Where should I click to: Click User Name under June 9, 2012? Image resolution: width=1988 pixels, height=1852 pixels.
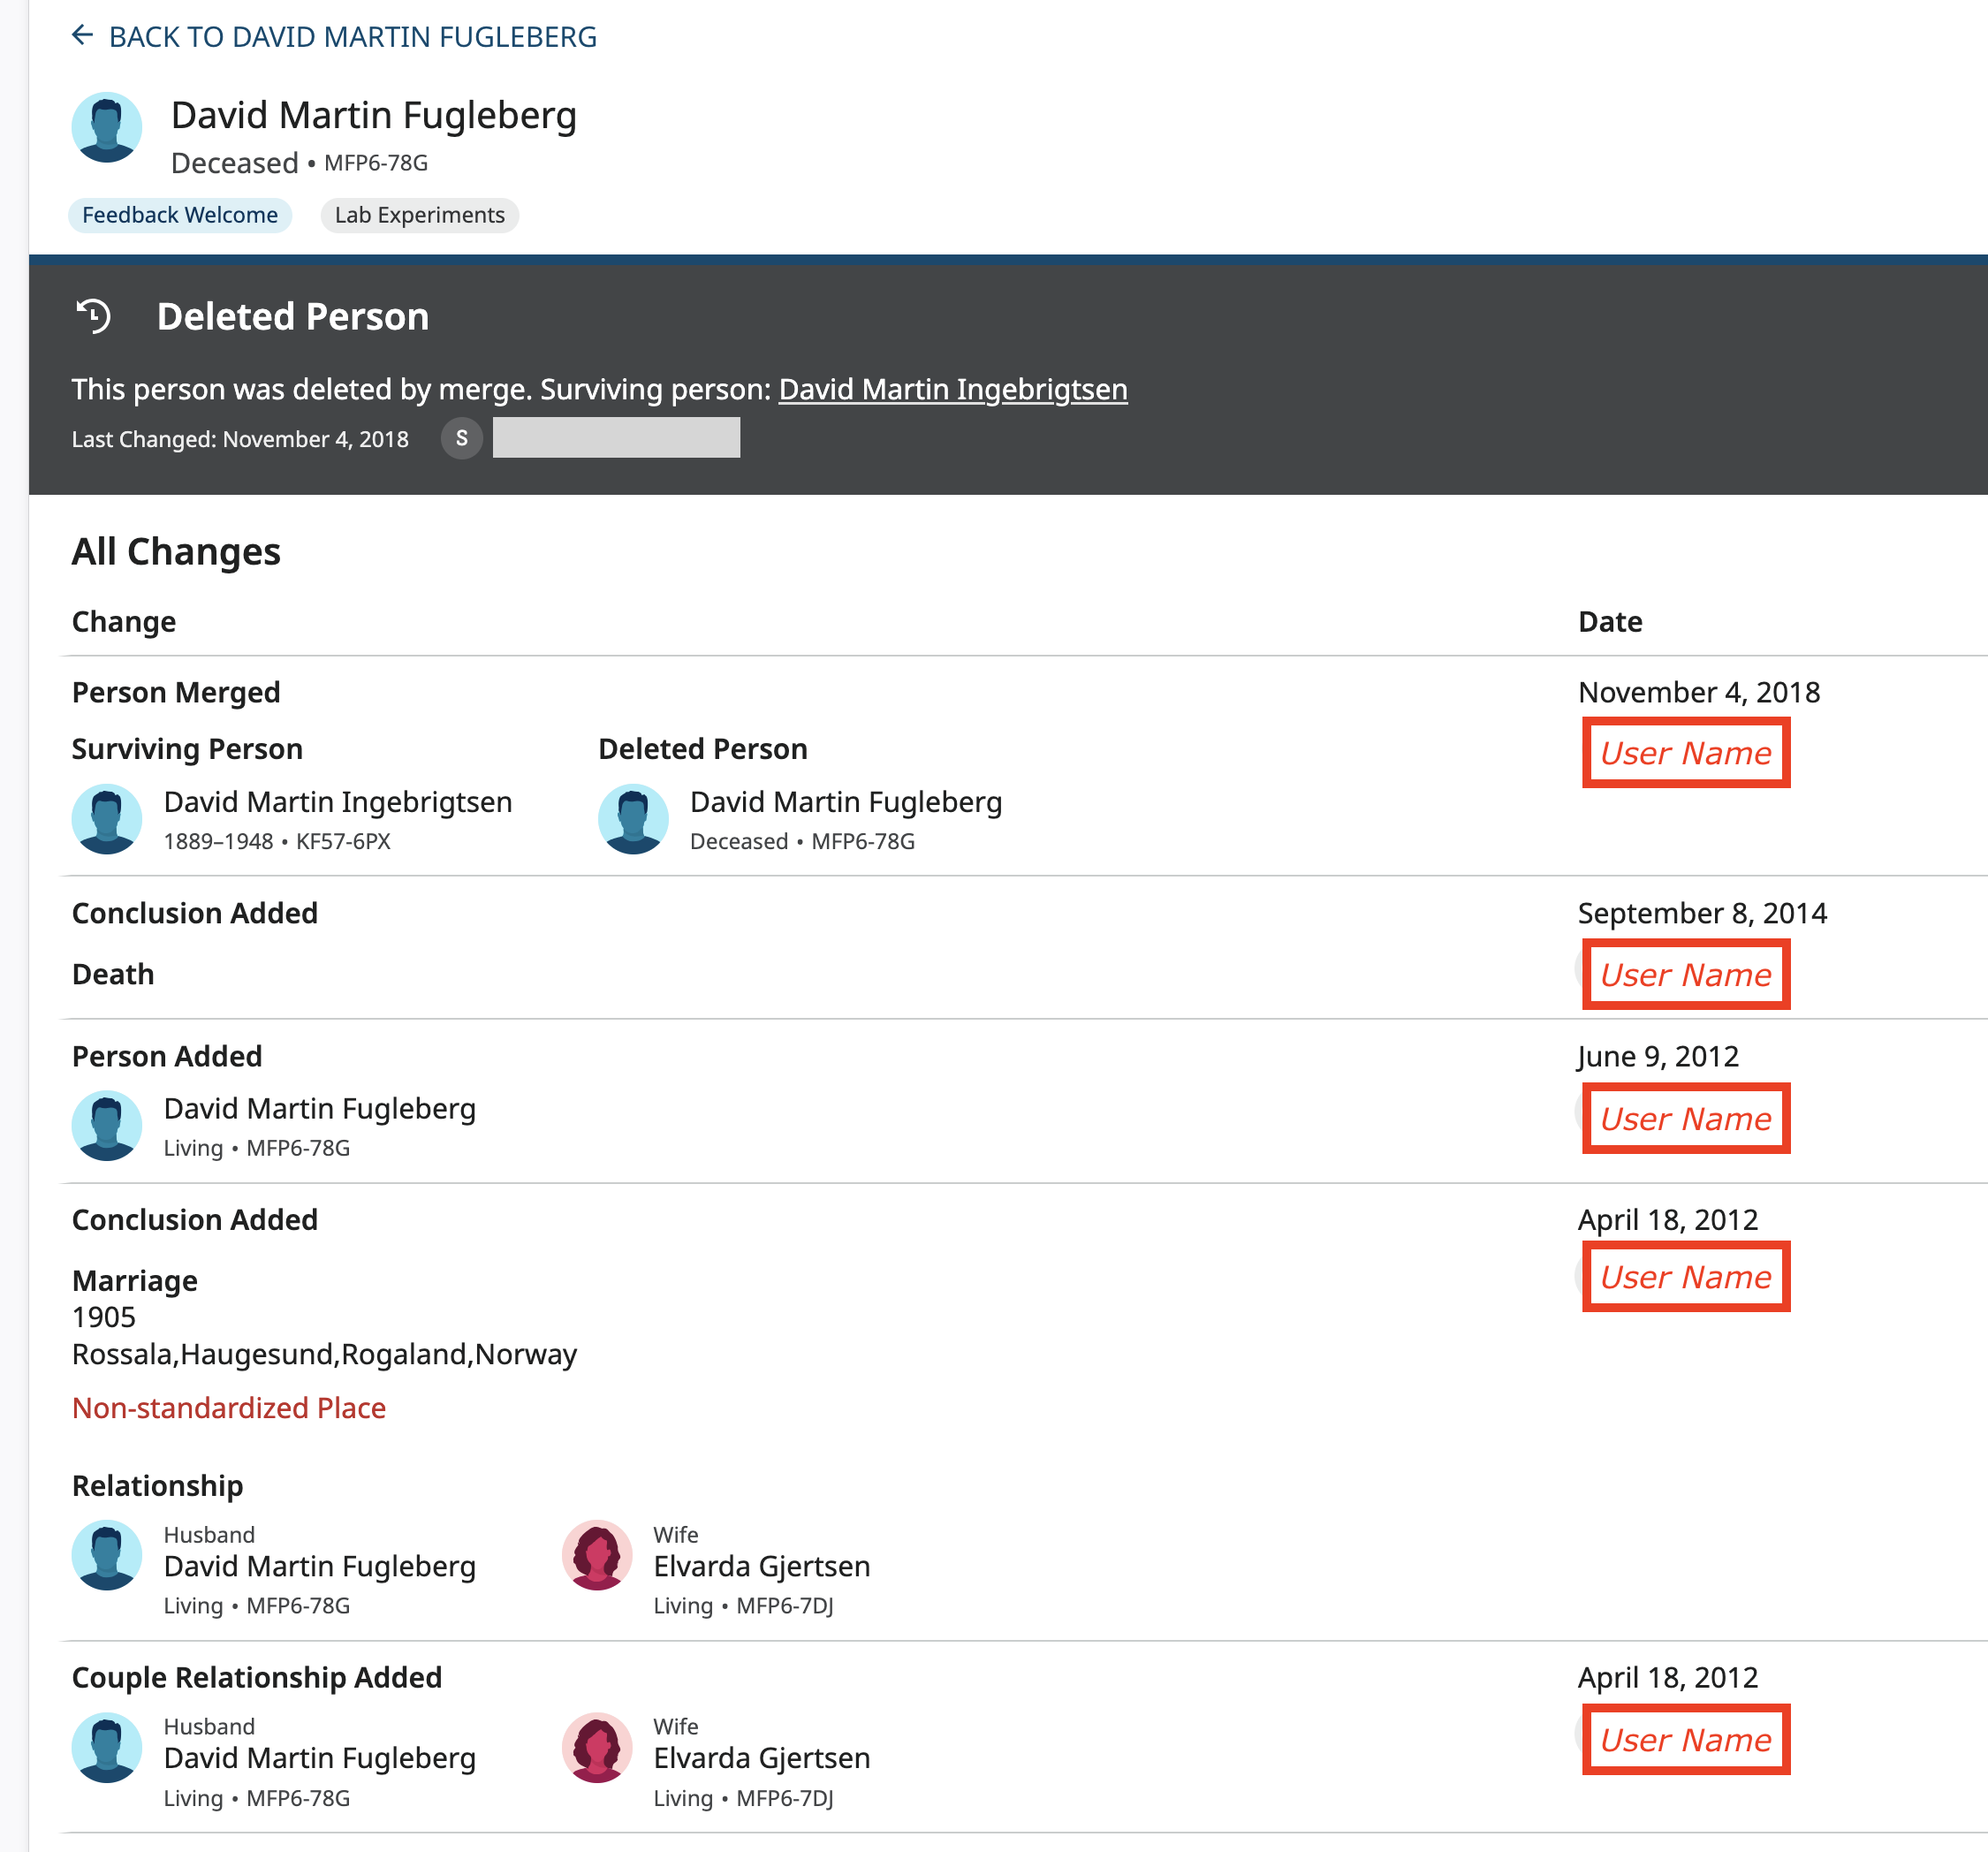(1685, 1118)
